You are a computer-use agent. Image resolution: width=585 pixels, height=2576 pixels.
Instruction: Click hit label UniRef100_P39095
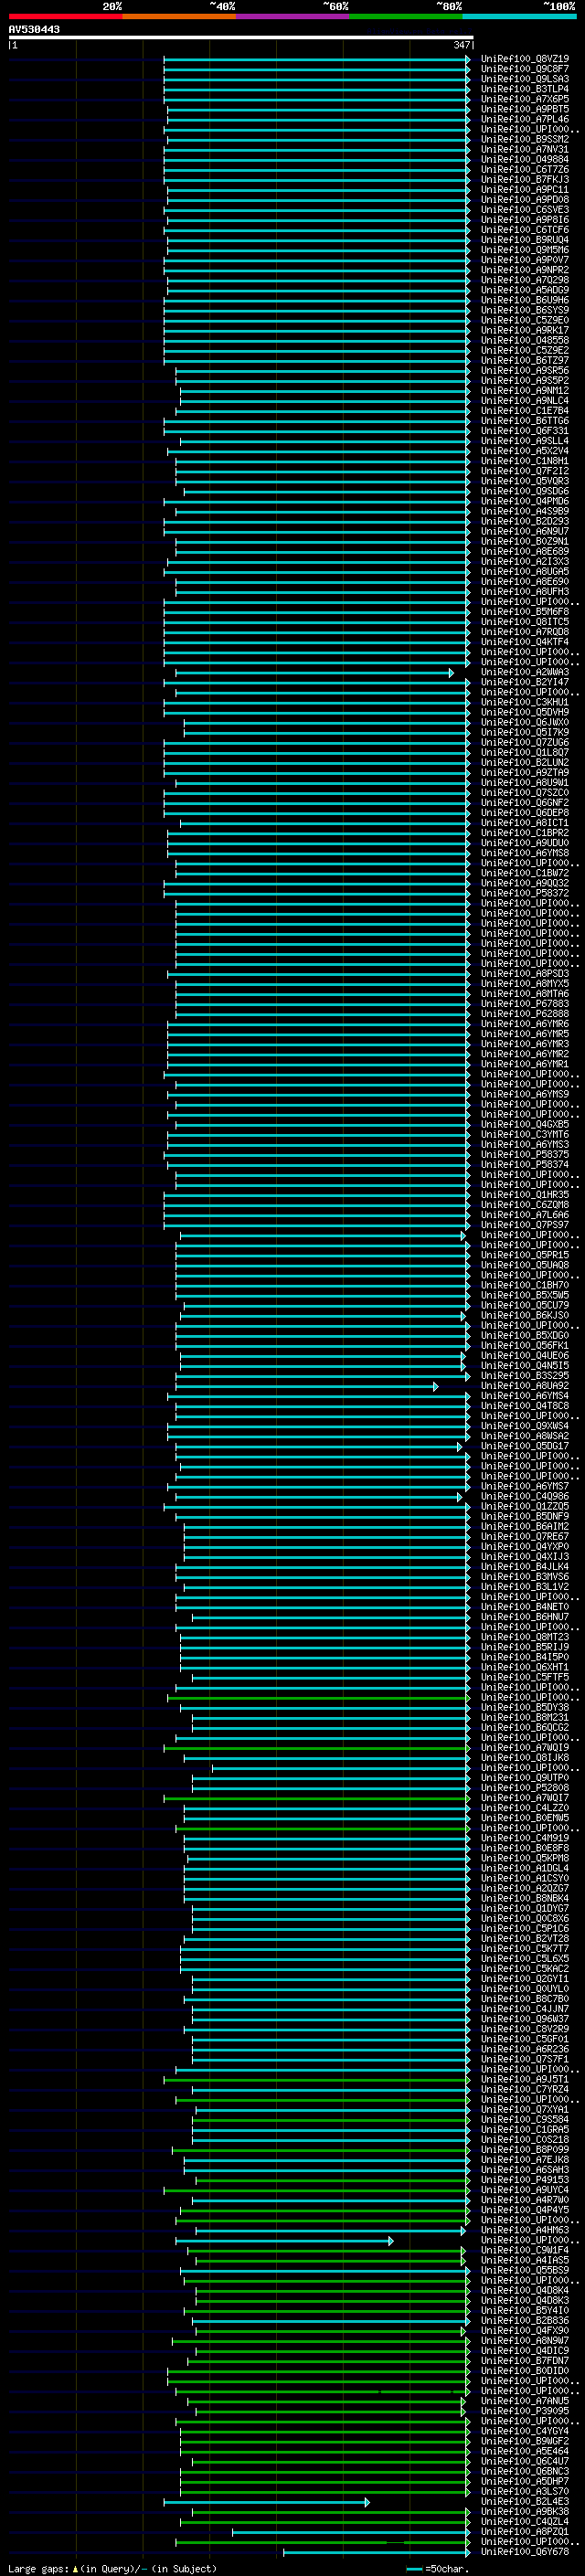pyautogui.click(x=525, y=2412)
